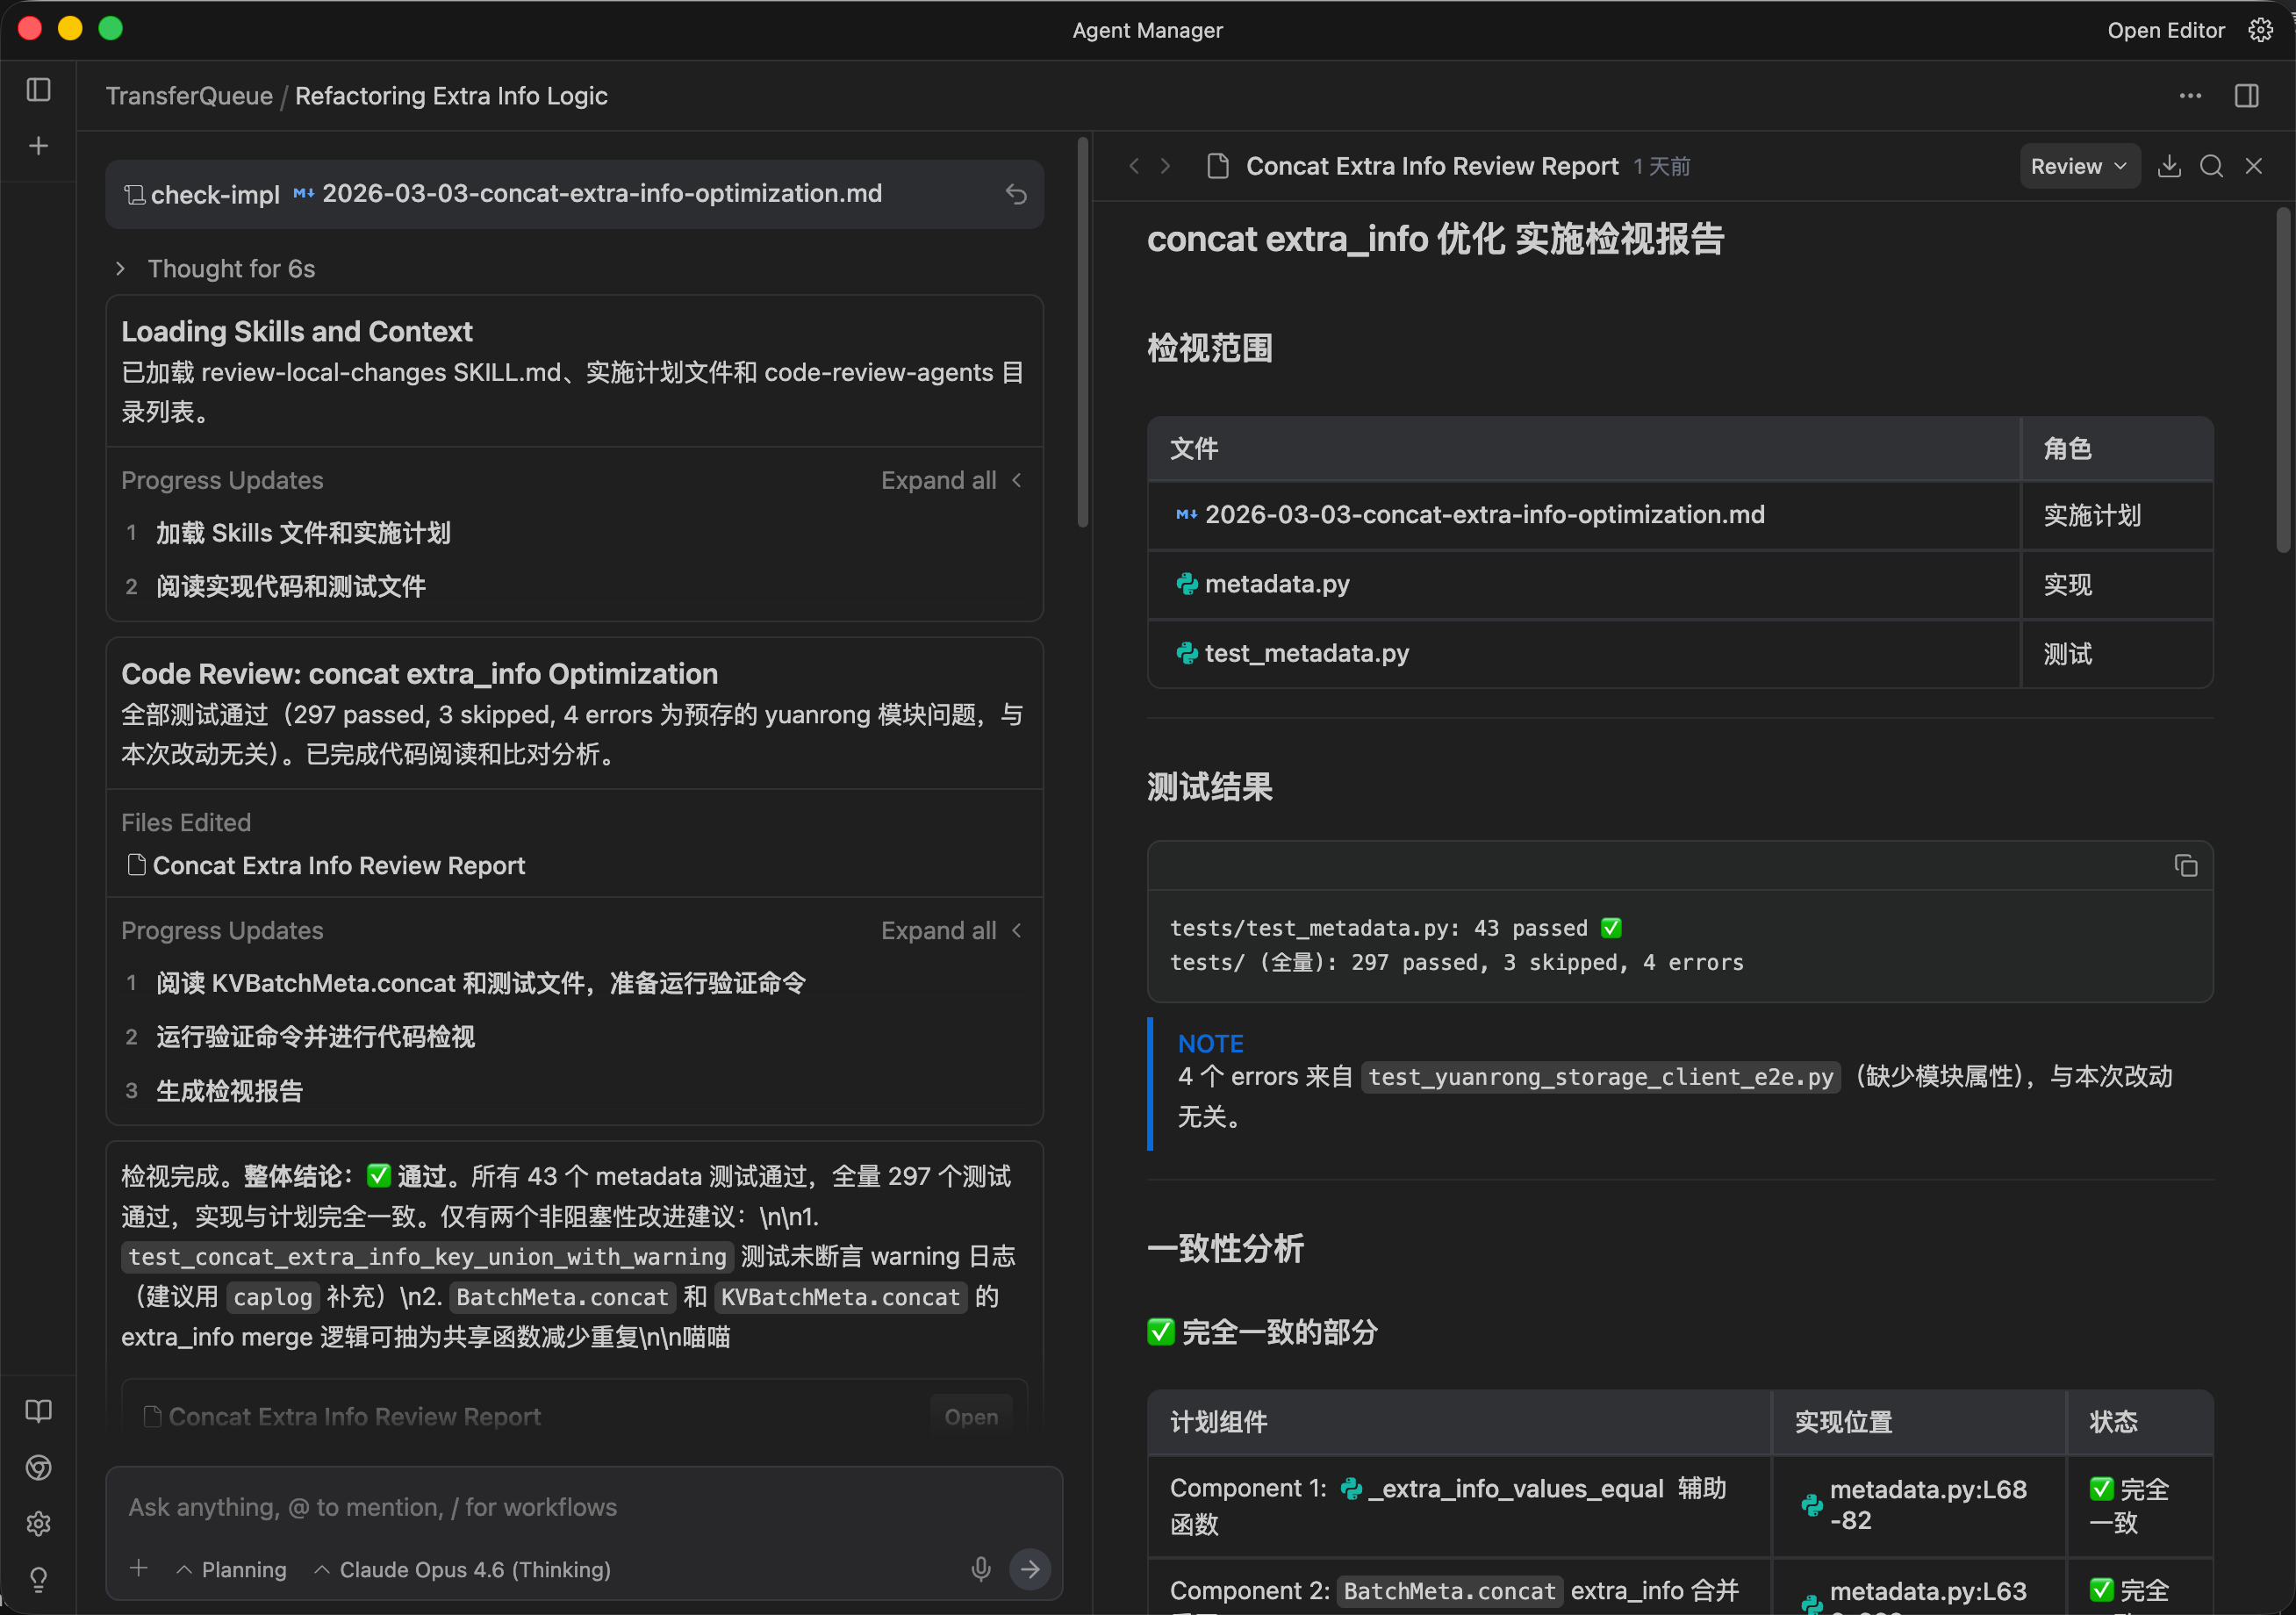Open the Review mode dropdown

click(x=2078, y=166)
